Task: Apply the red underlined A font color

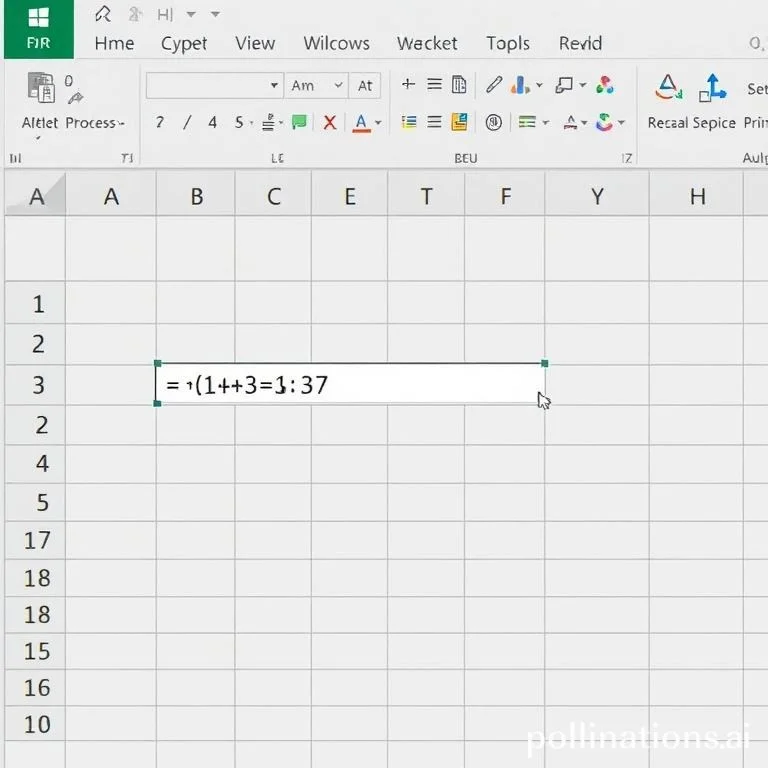Action: click(361, 123)
